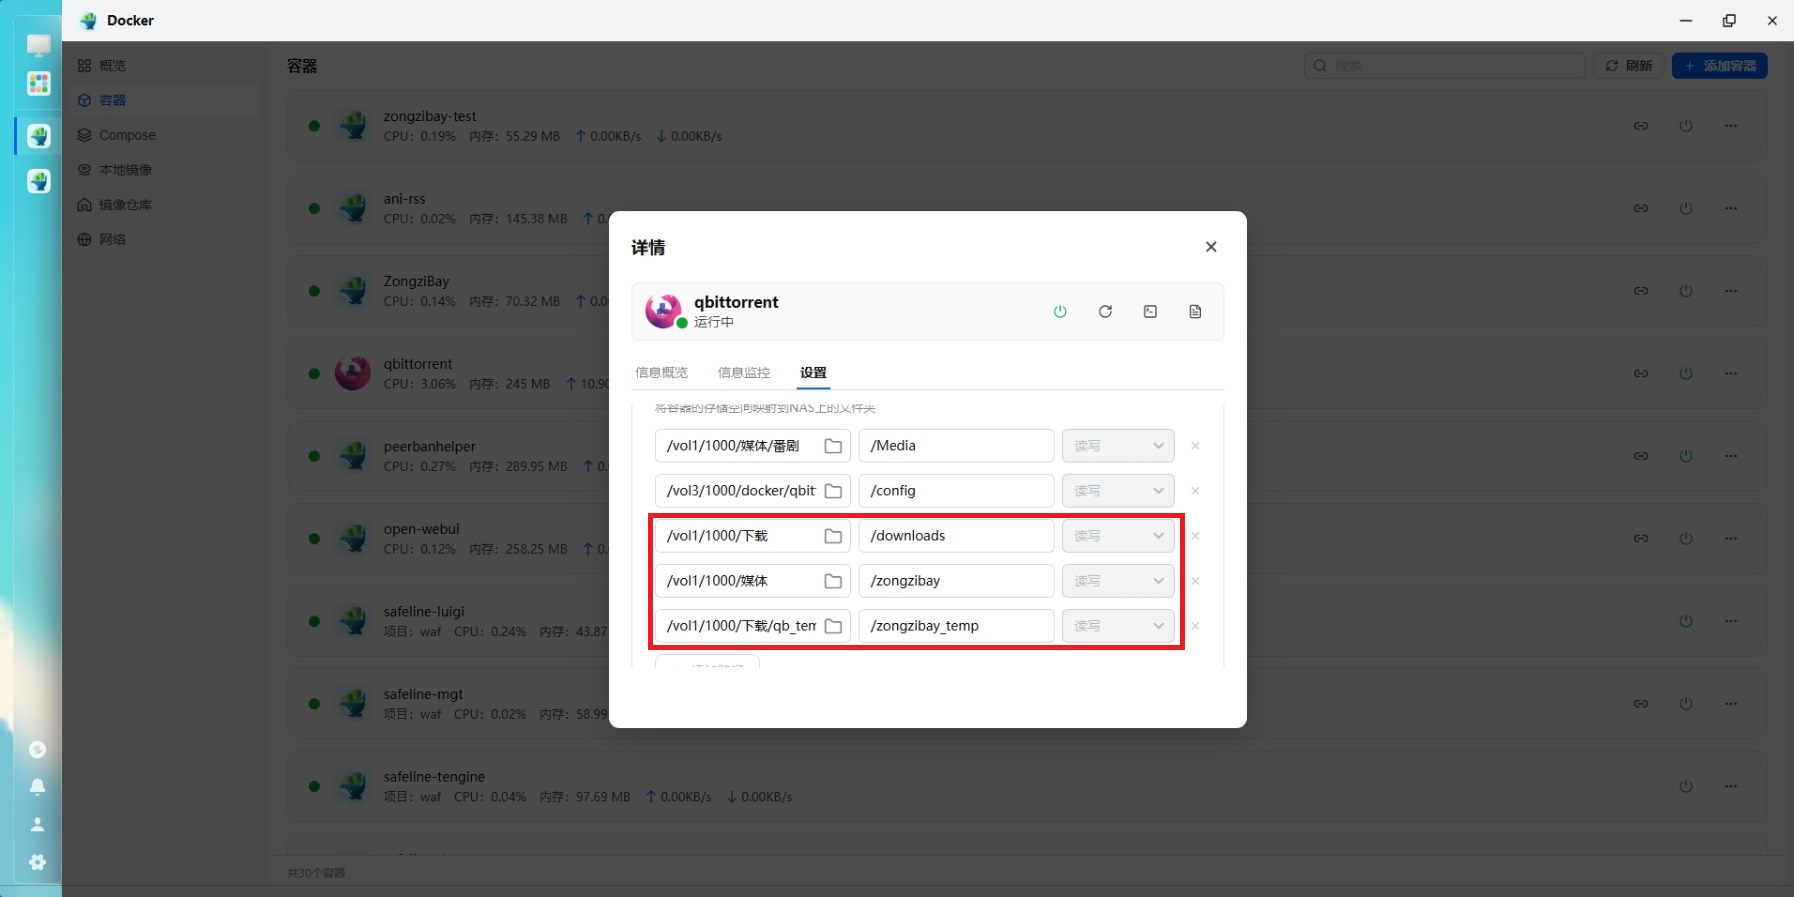
Task: Open the qbittorrent terminal icon in dialog
Action: pos(1150,312)
